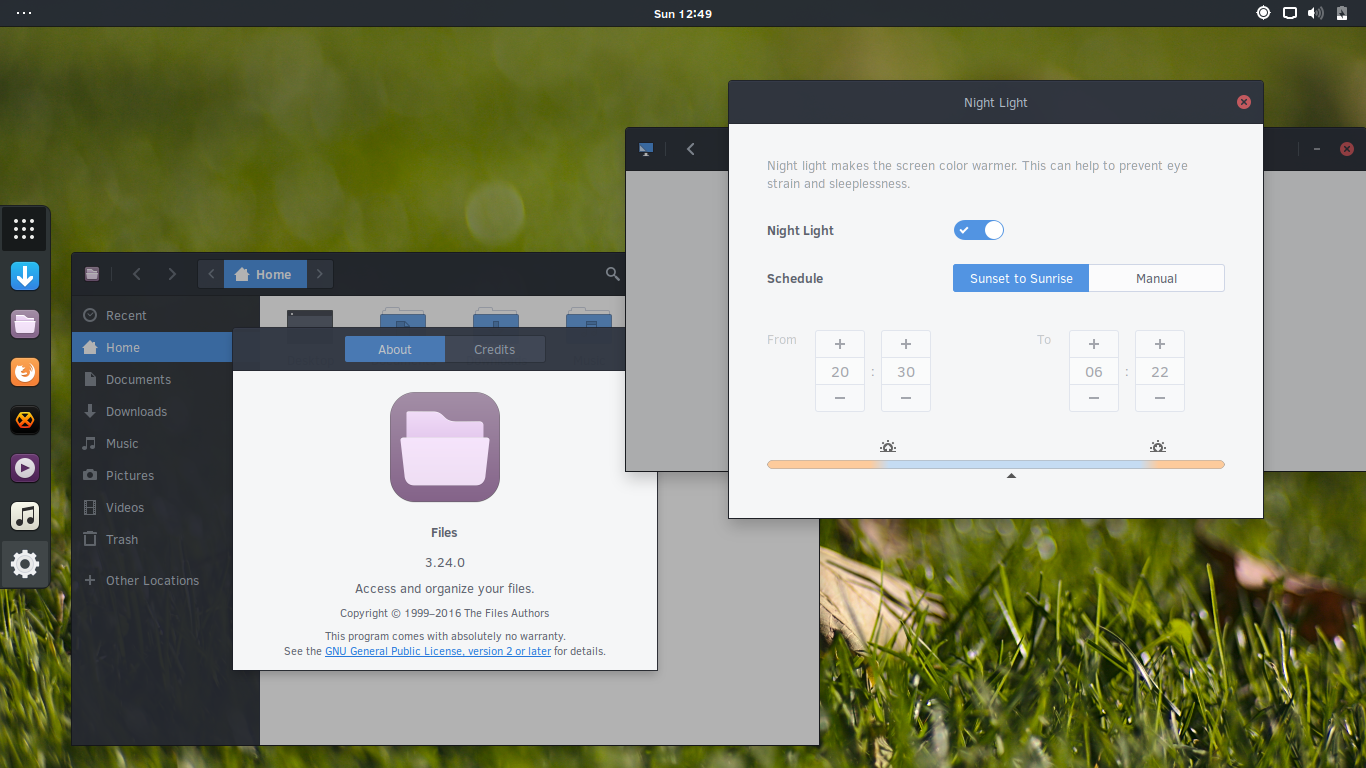Launch the blue download arrow app in dock
1366x768 pixels.
(x=25, y=276)
